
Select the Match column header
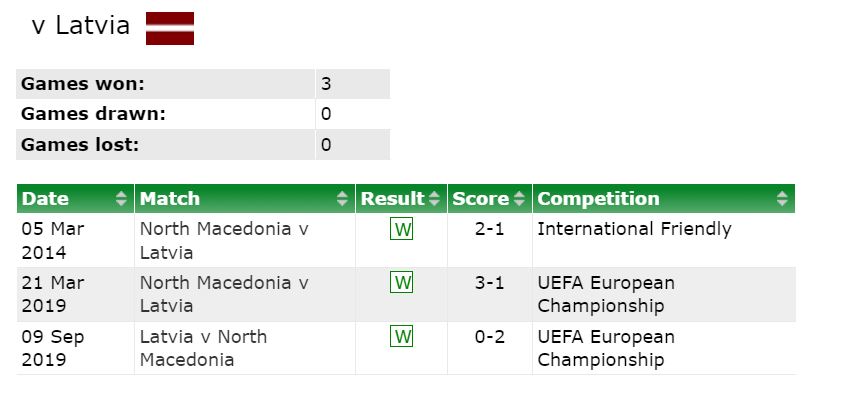pyautogui.click(x=245, y=199)
